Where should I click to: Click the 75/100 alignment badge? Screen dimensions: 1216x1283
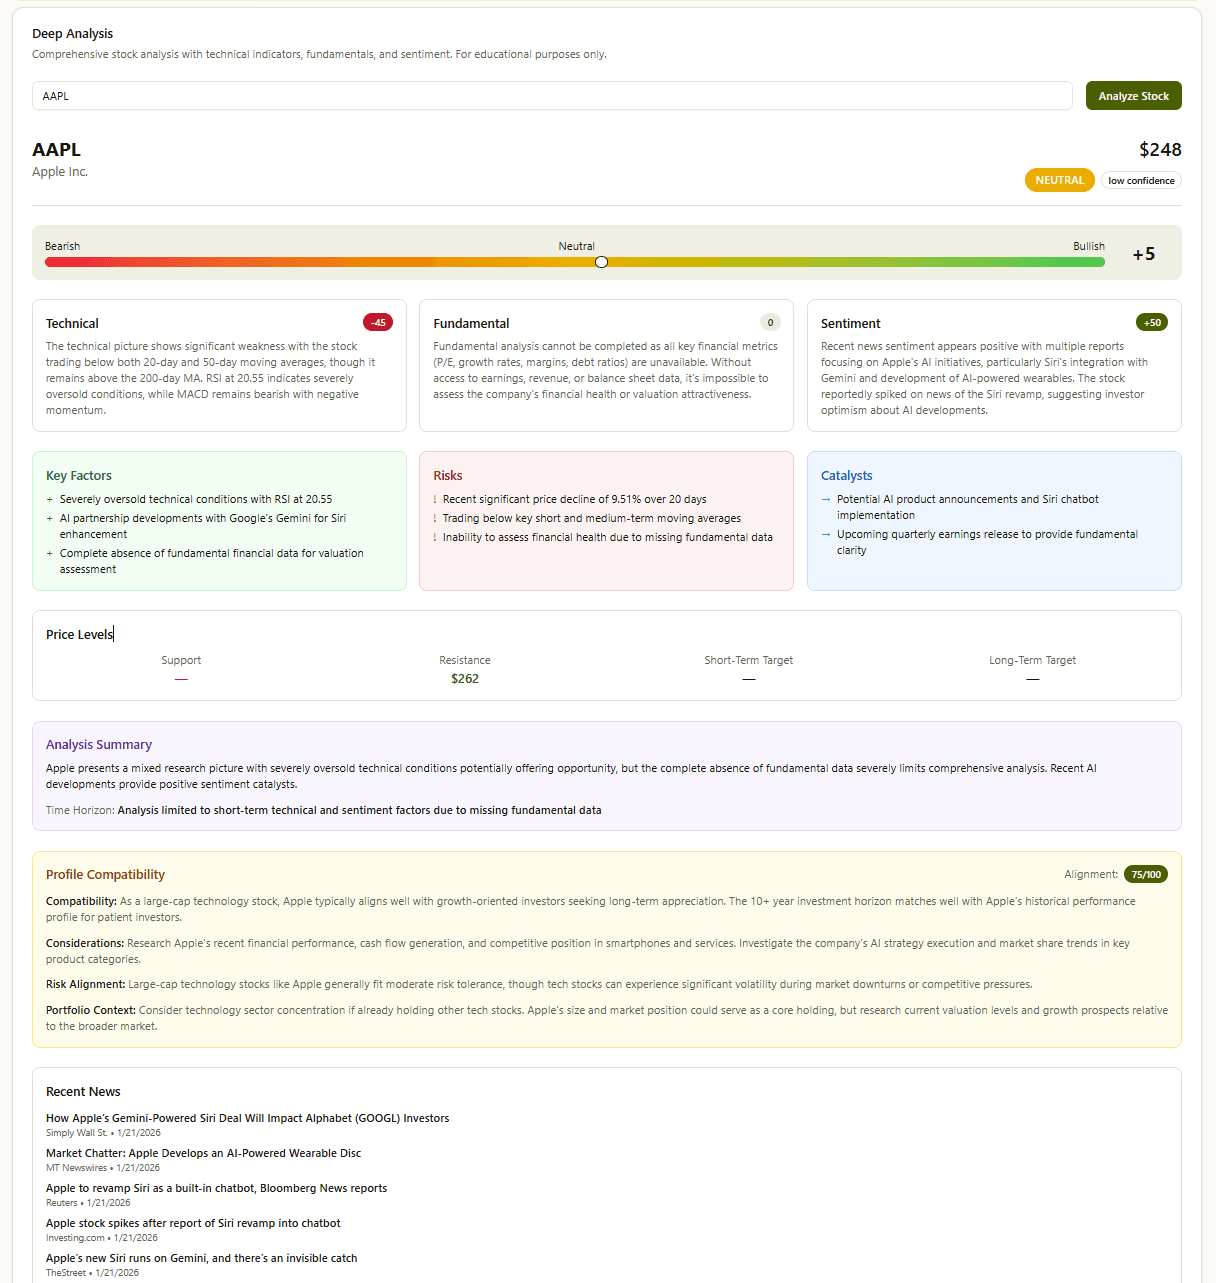click(1146, 874)
